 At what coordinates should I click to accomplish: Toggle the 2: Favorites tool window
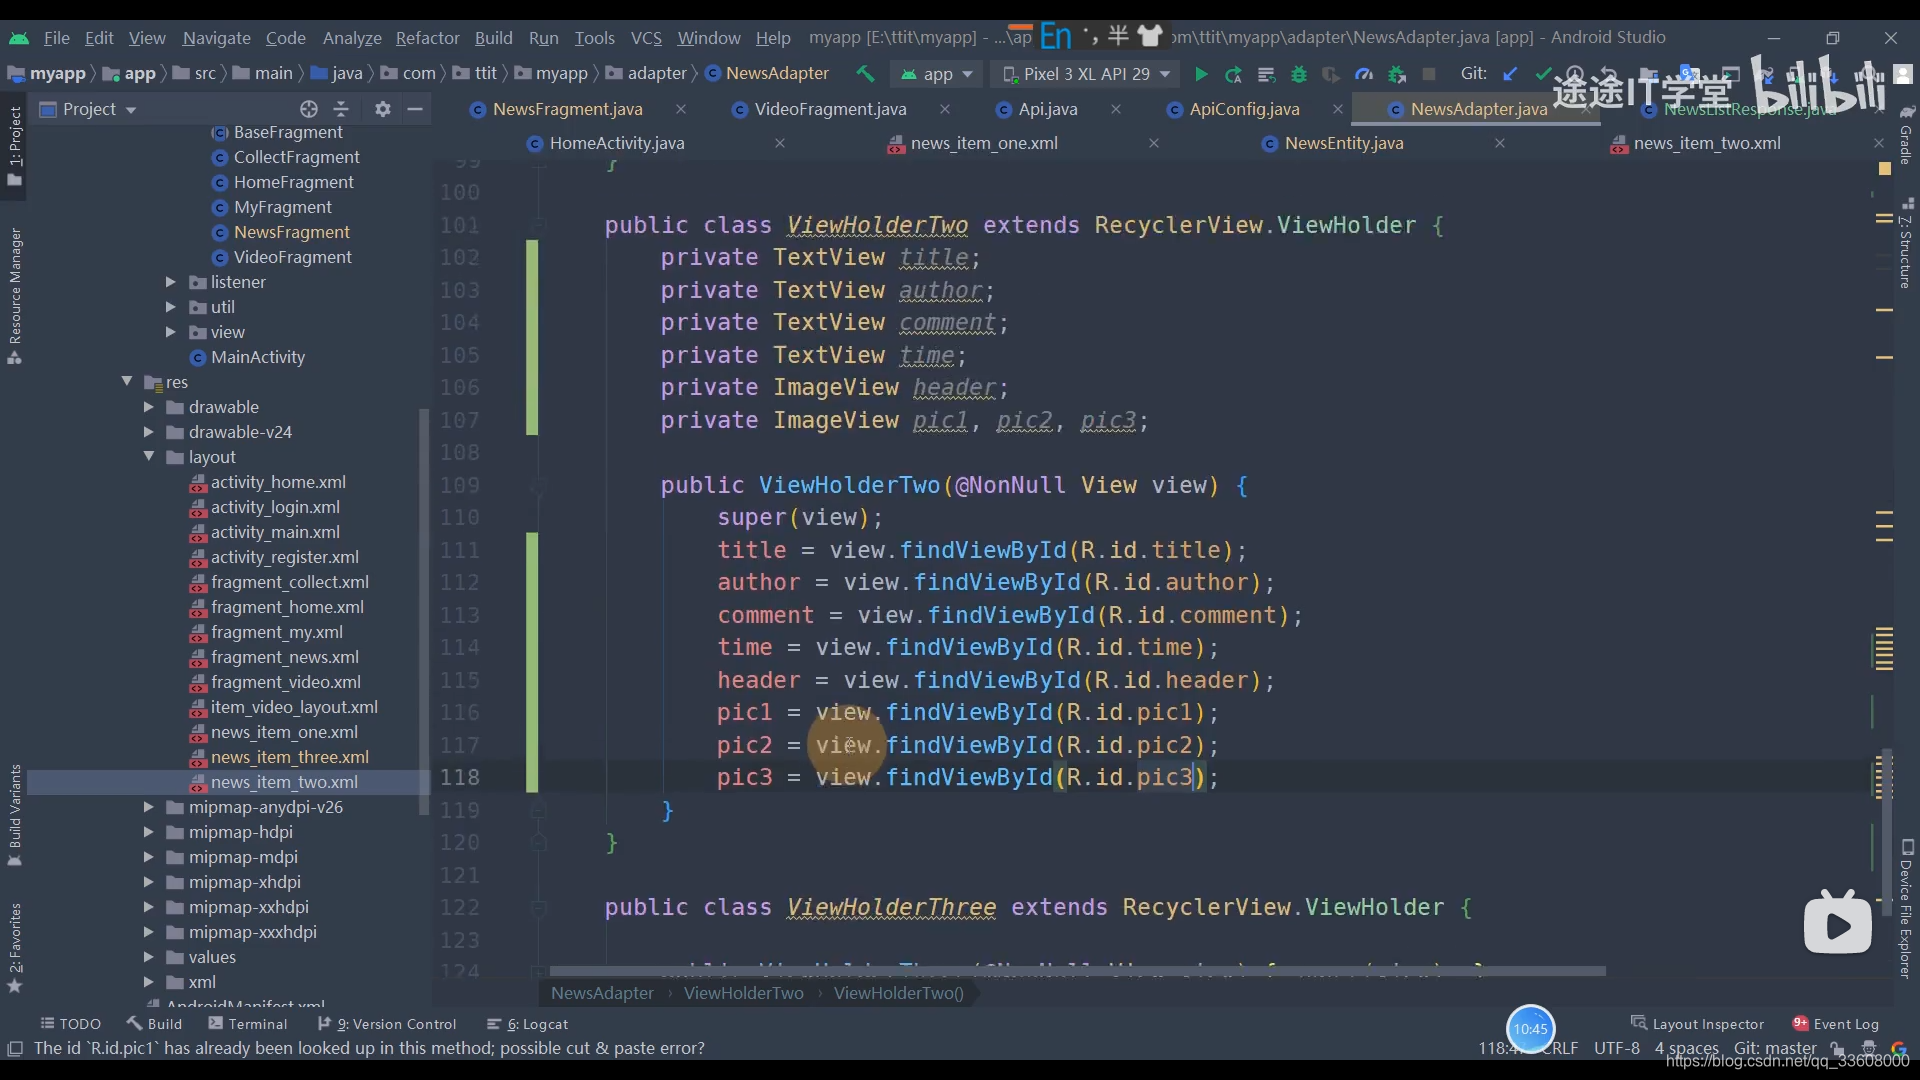pos(15,947)
